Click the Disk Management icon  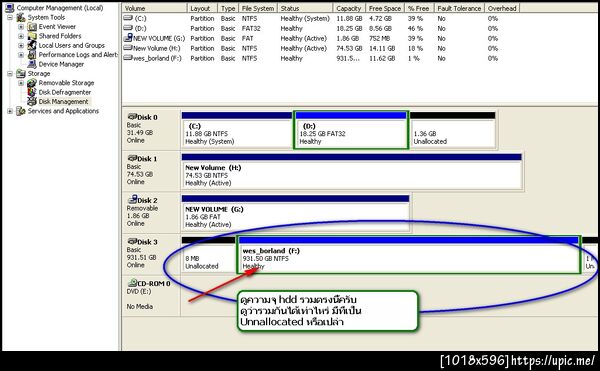pyautogui.click(x=32, y=101)
